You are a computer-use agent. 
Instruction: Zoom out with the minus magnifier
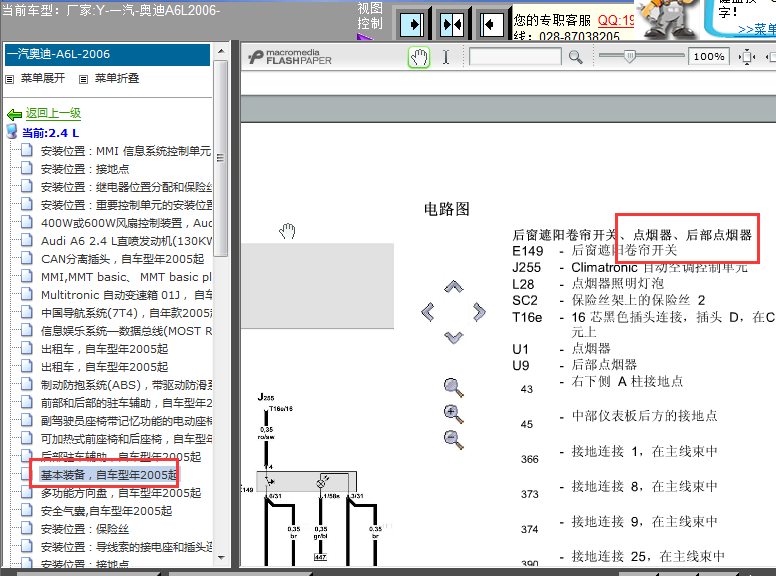coord(453,439)
